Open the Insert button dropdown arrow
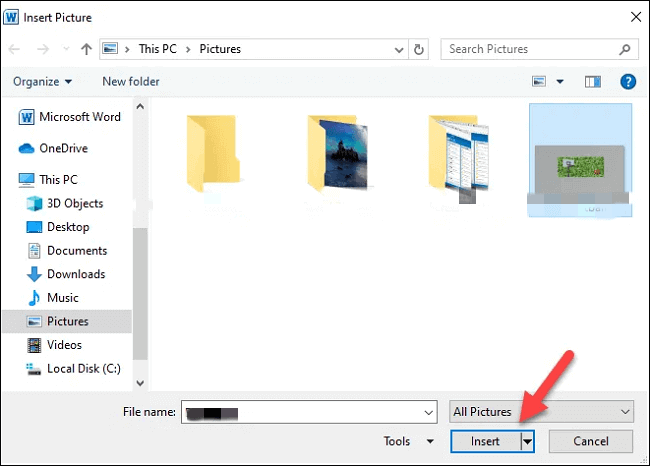 (x=527, y=441)
